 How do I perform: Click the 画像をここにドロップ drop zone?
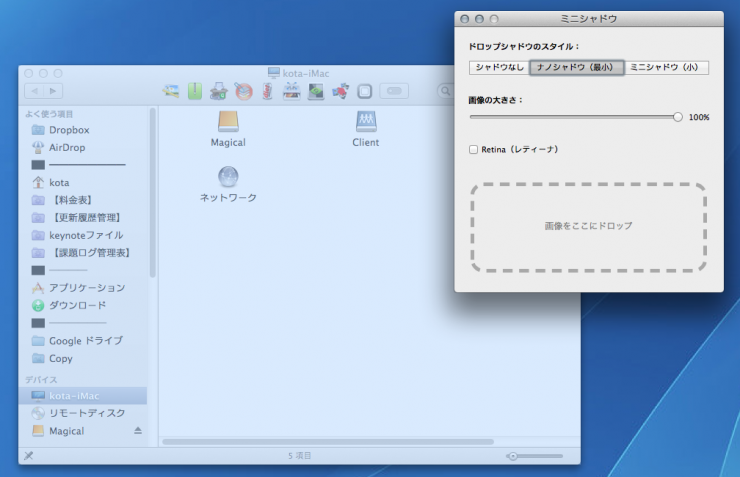589,227
